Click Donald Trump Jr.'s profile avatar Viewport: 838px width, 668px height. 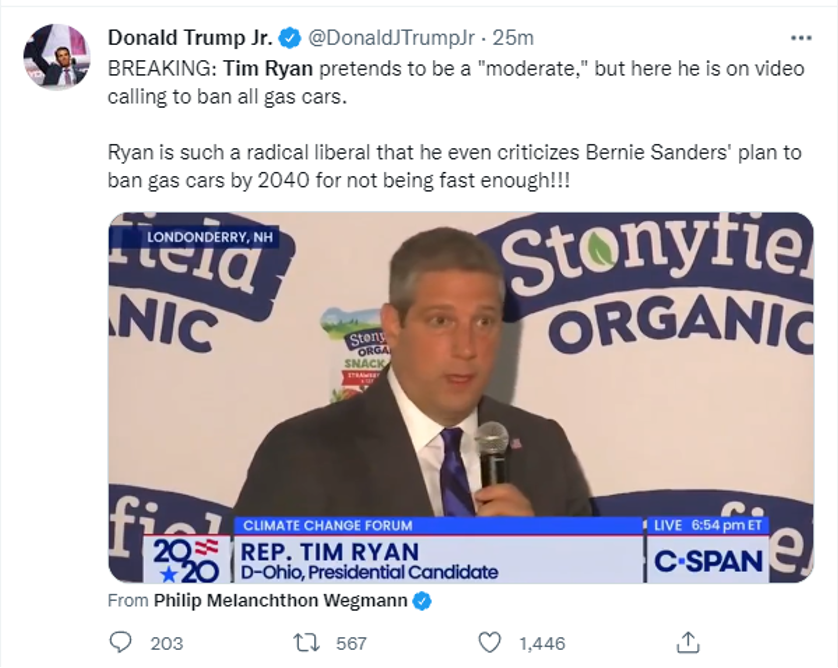point(56,54)
